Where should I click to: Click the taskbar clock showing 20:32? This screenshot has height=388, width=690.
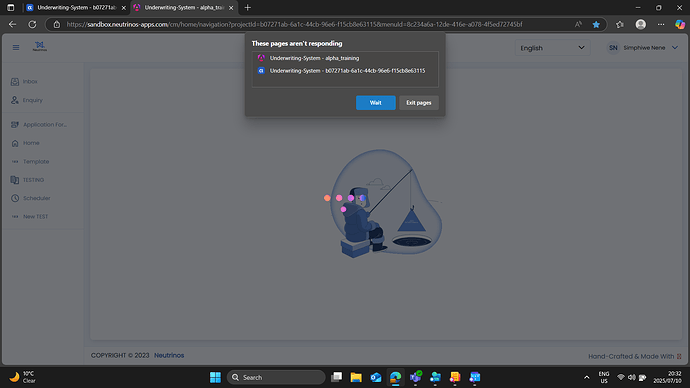[668, 377]
